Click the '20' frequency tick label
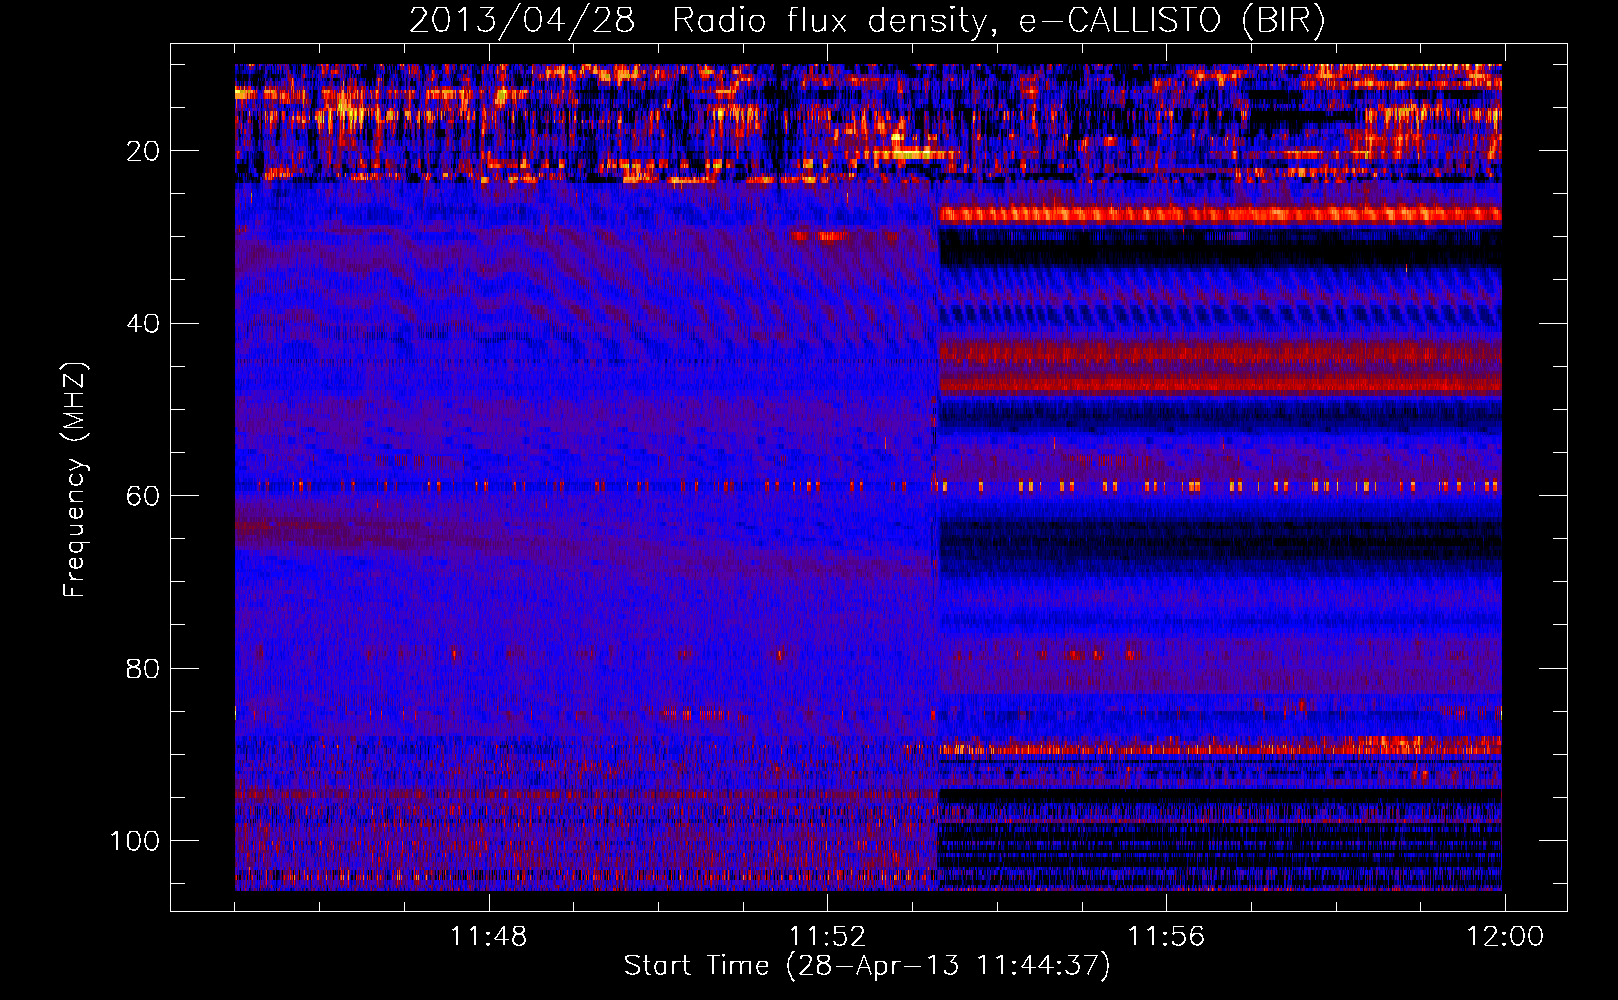1618x1000 pixels. pyautogui.click(x=143, y=151)
